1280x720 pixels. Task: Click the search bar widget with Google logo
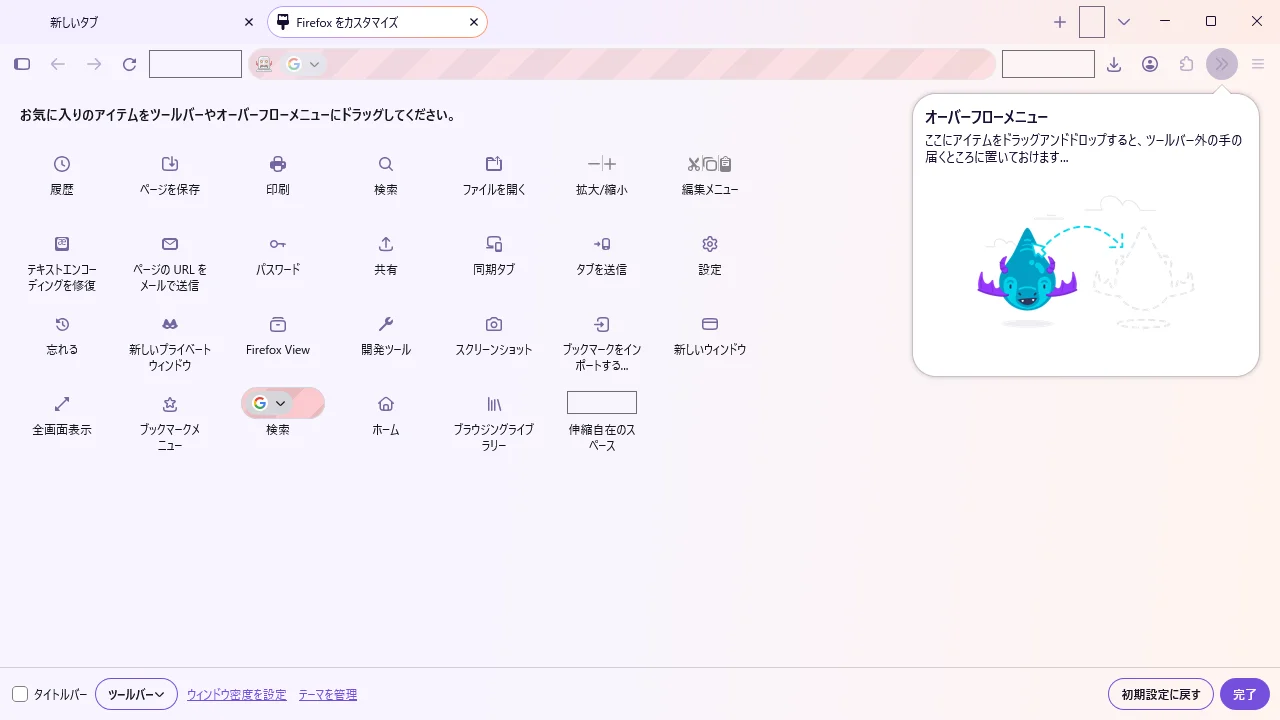click(x=283, y=403)
